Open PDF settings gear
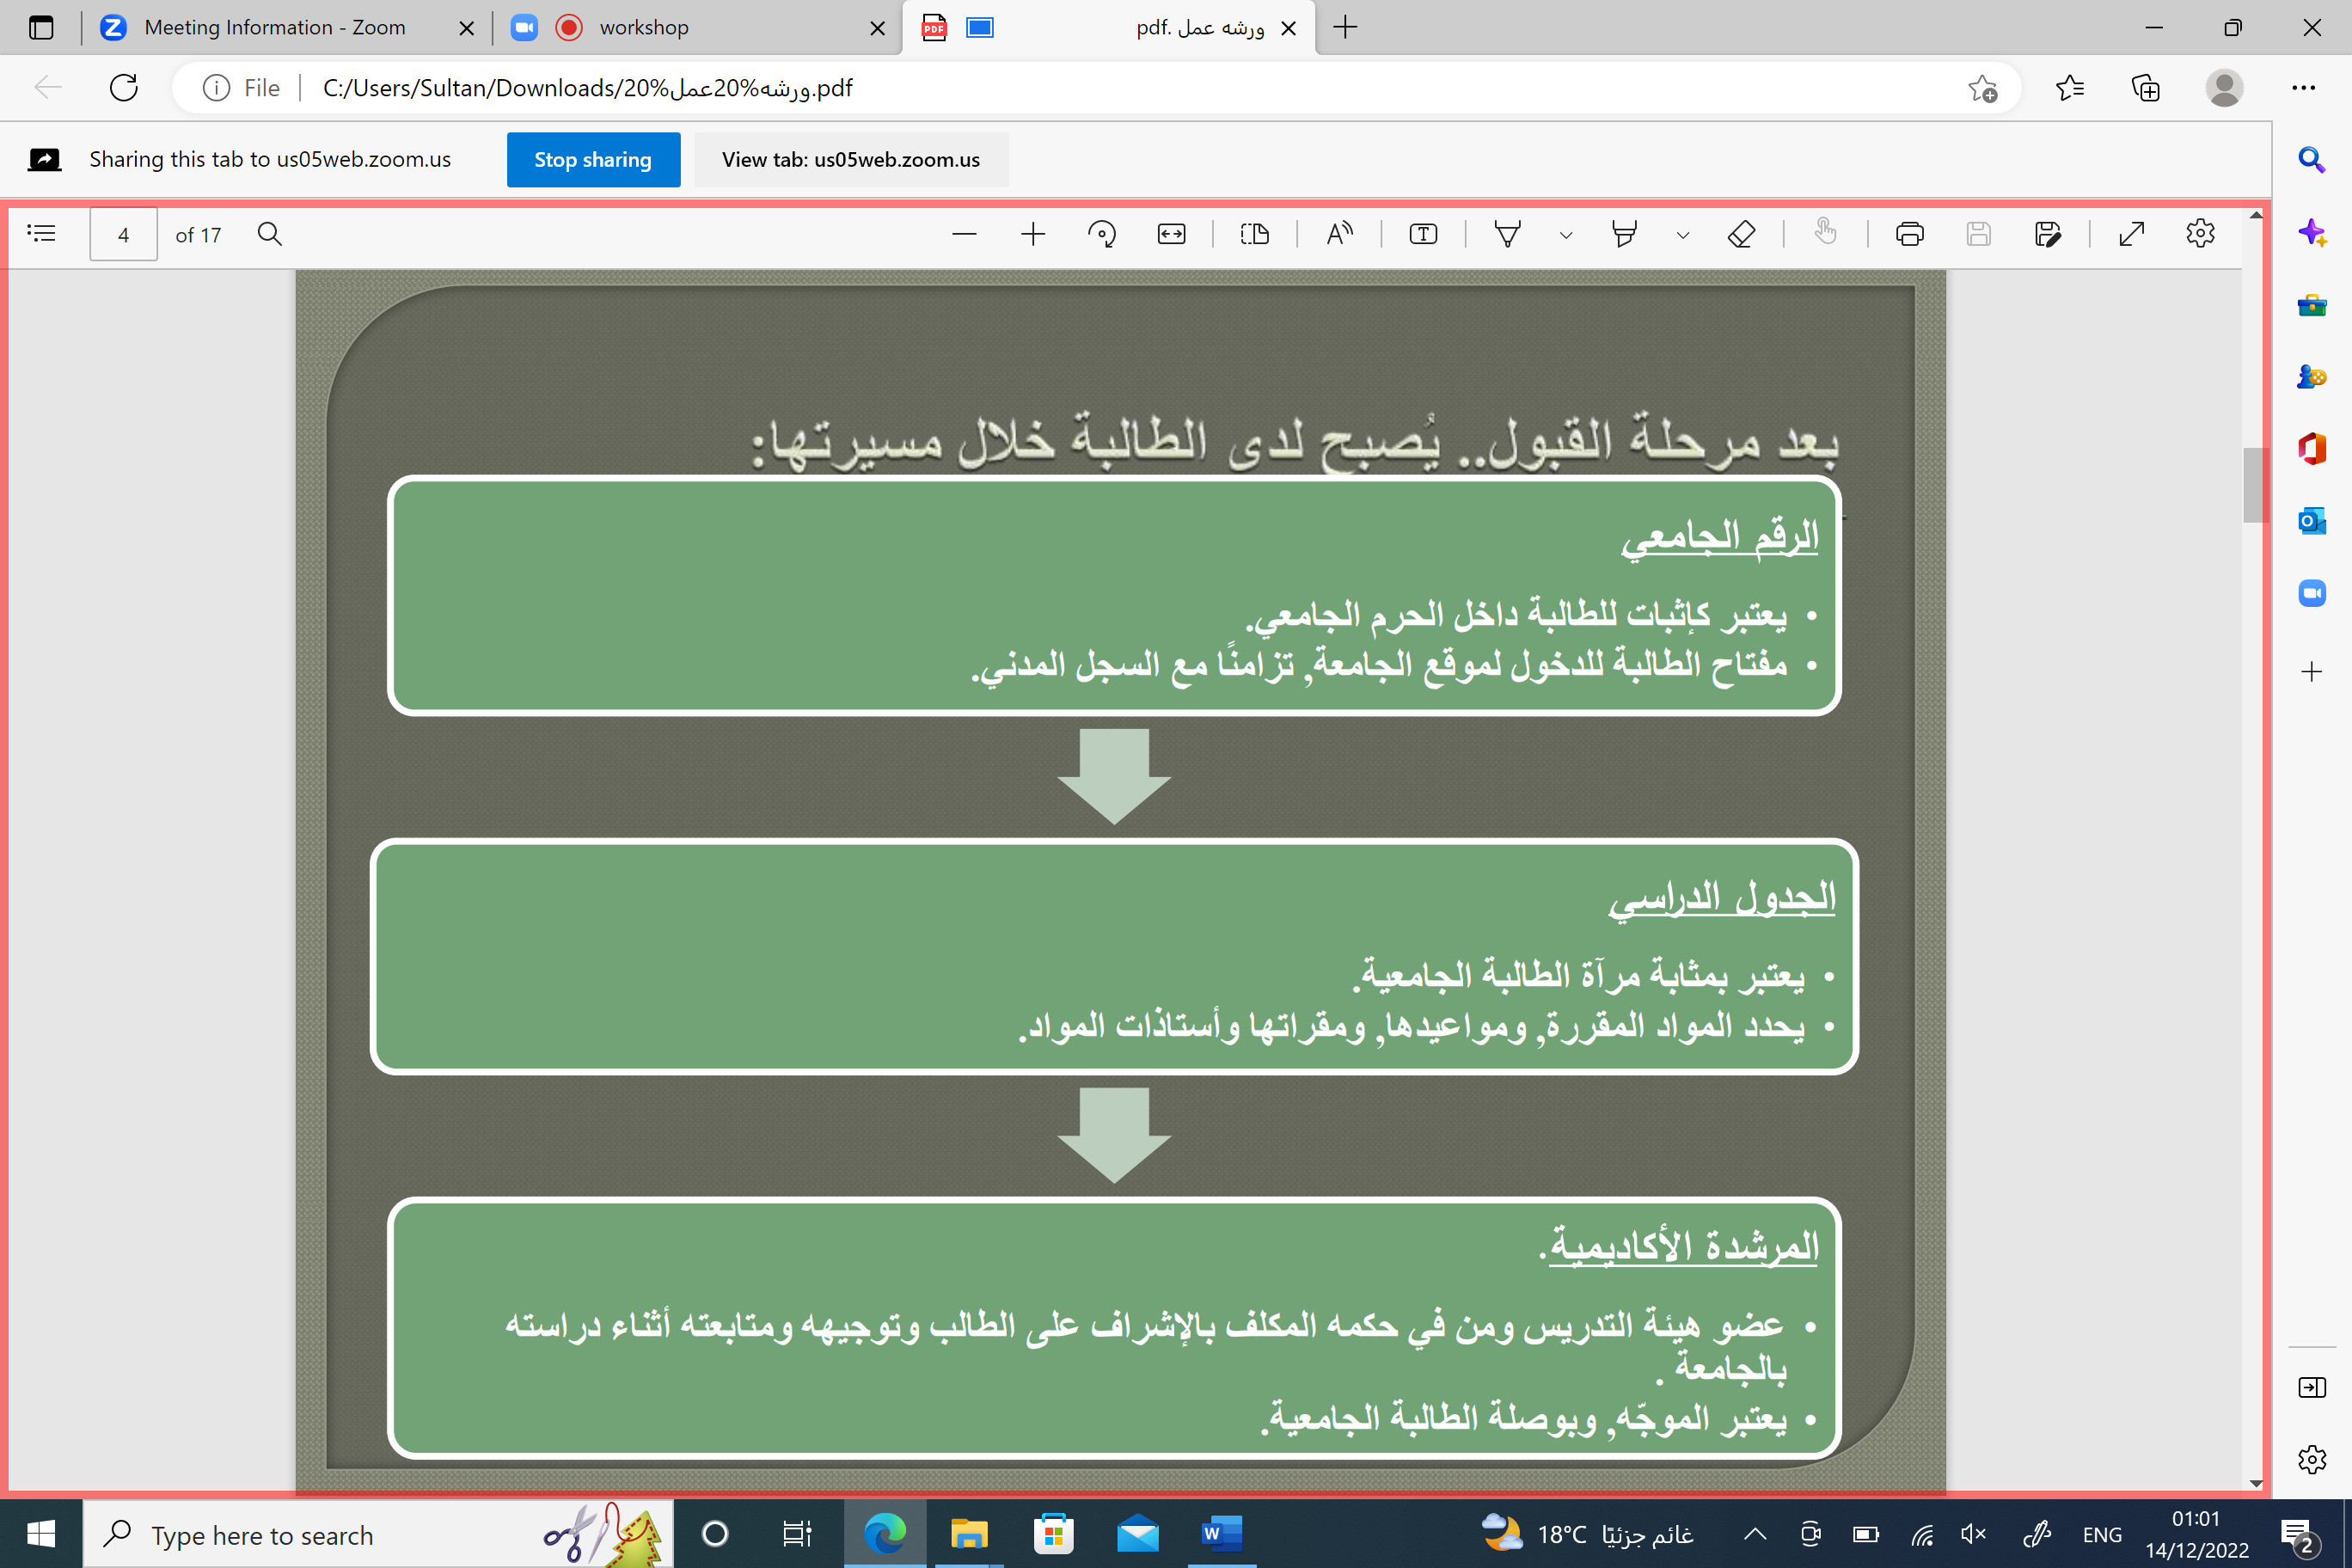Viewport: 2352px width, 1568px height. (x=2200, y=234)
